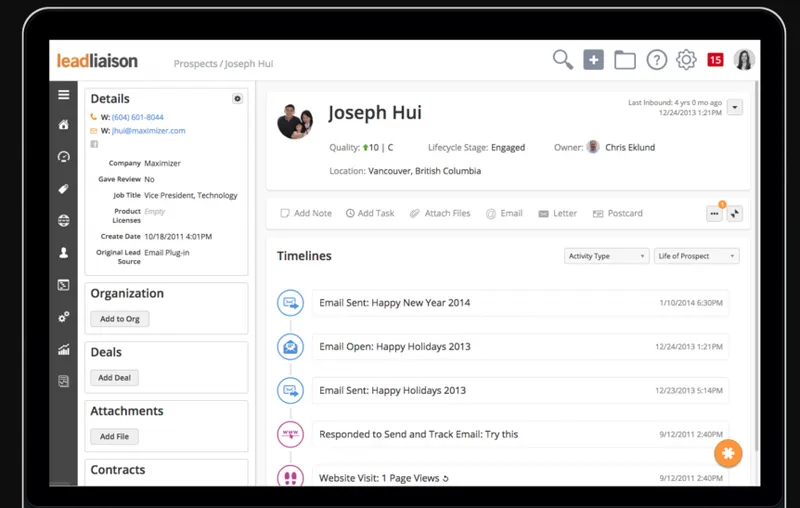Viewport: 800px width, 508px height.
Task: Click the Email Sent Happy Holidays 2013 icon
Action: [290, 391]
